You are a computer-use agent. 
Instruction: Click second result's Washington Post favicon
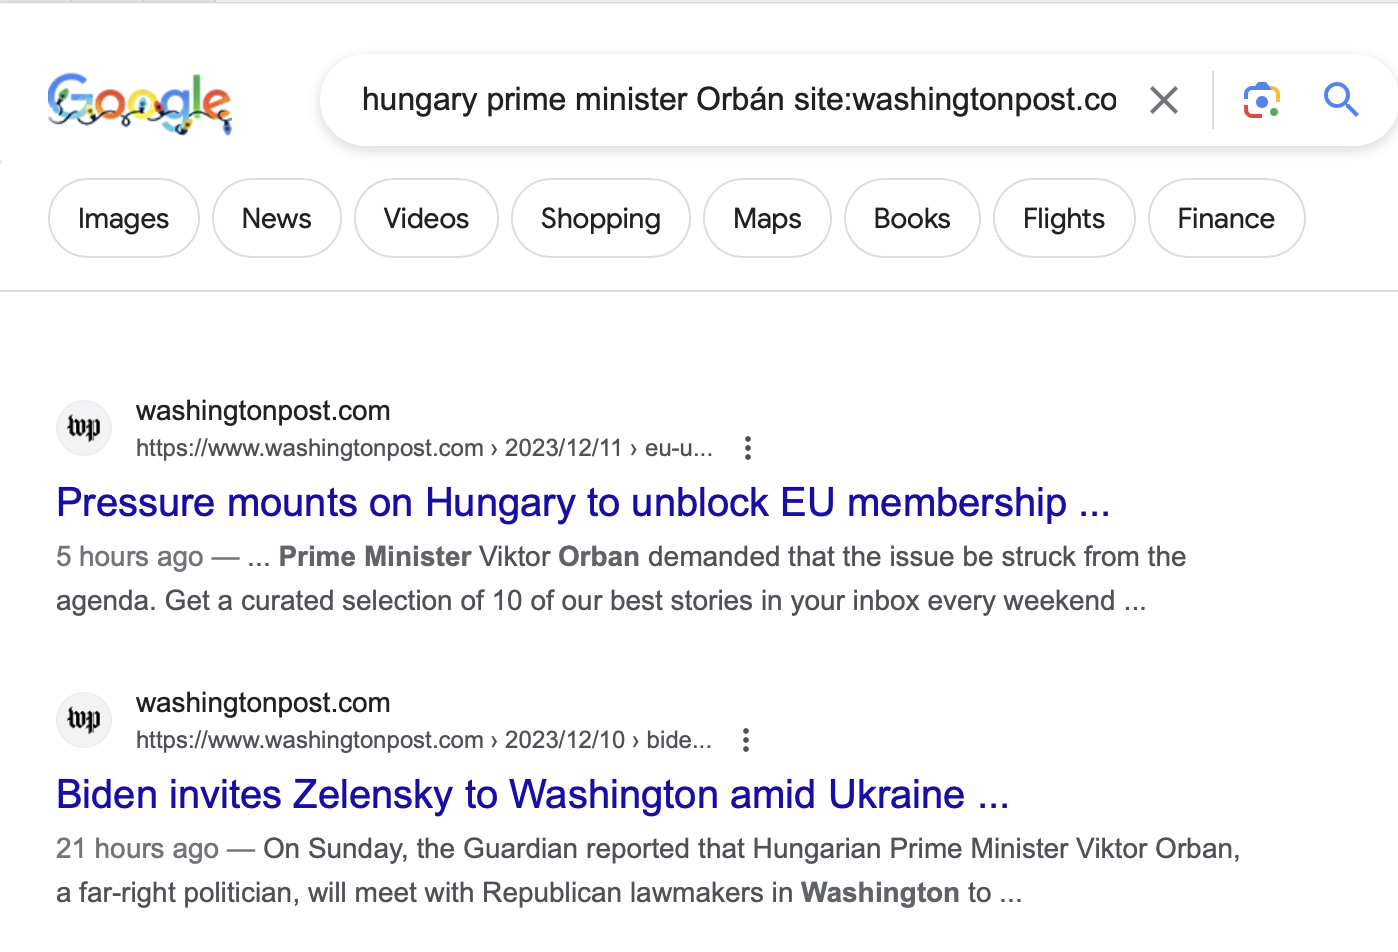tap(84, 720)
